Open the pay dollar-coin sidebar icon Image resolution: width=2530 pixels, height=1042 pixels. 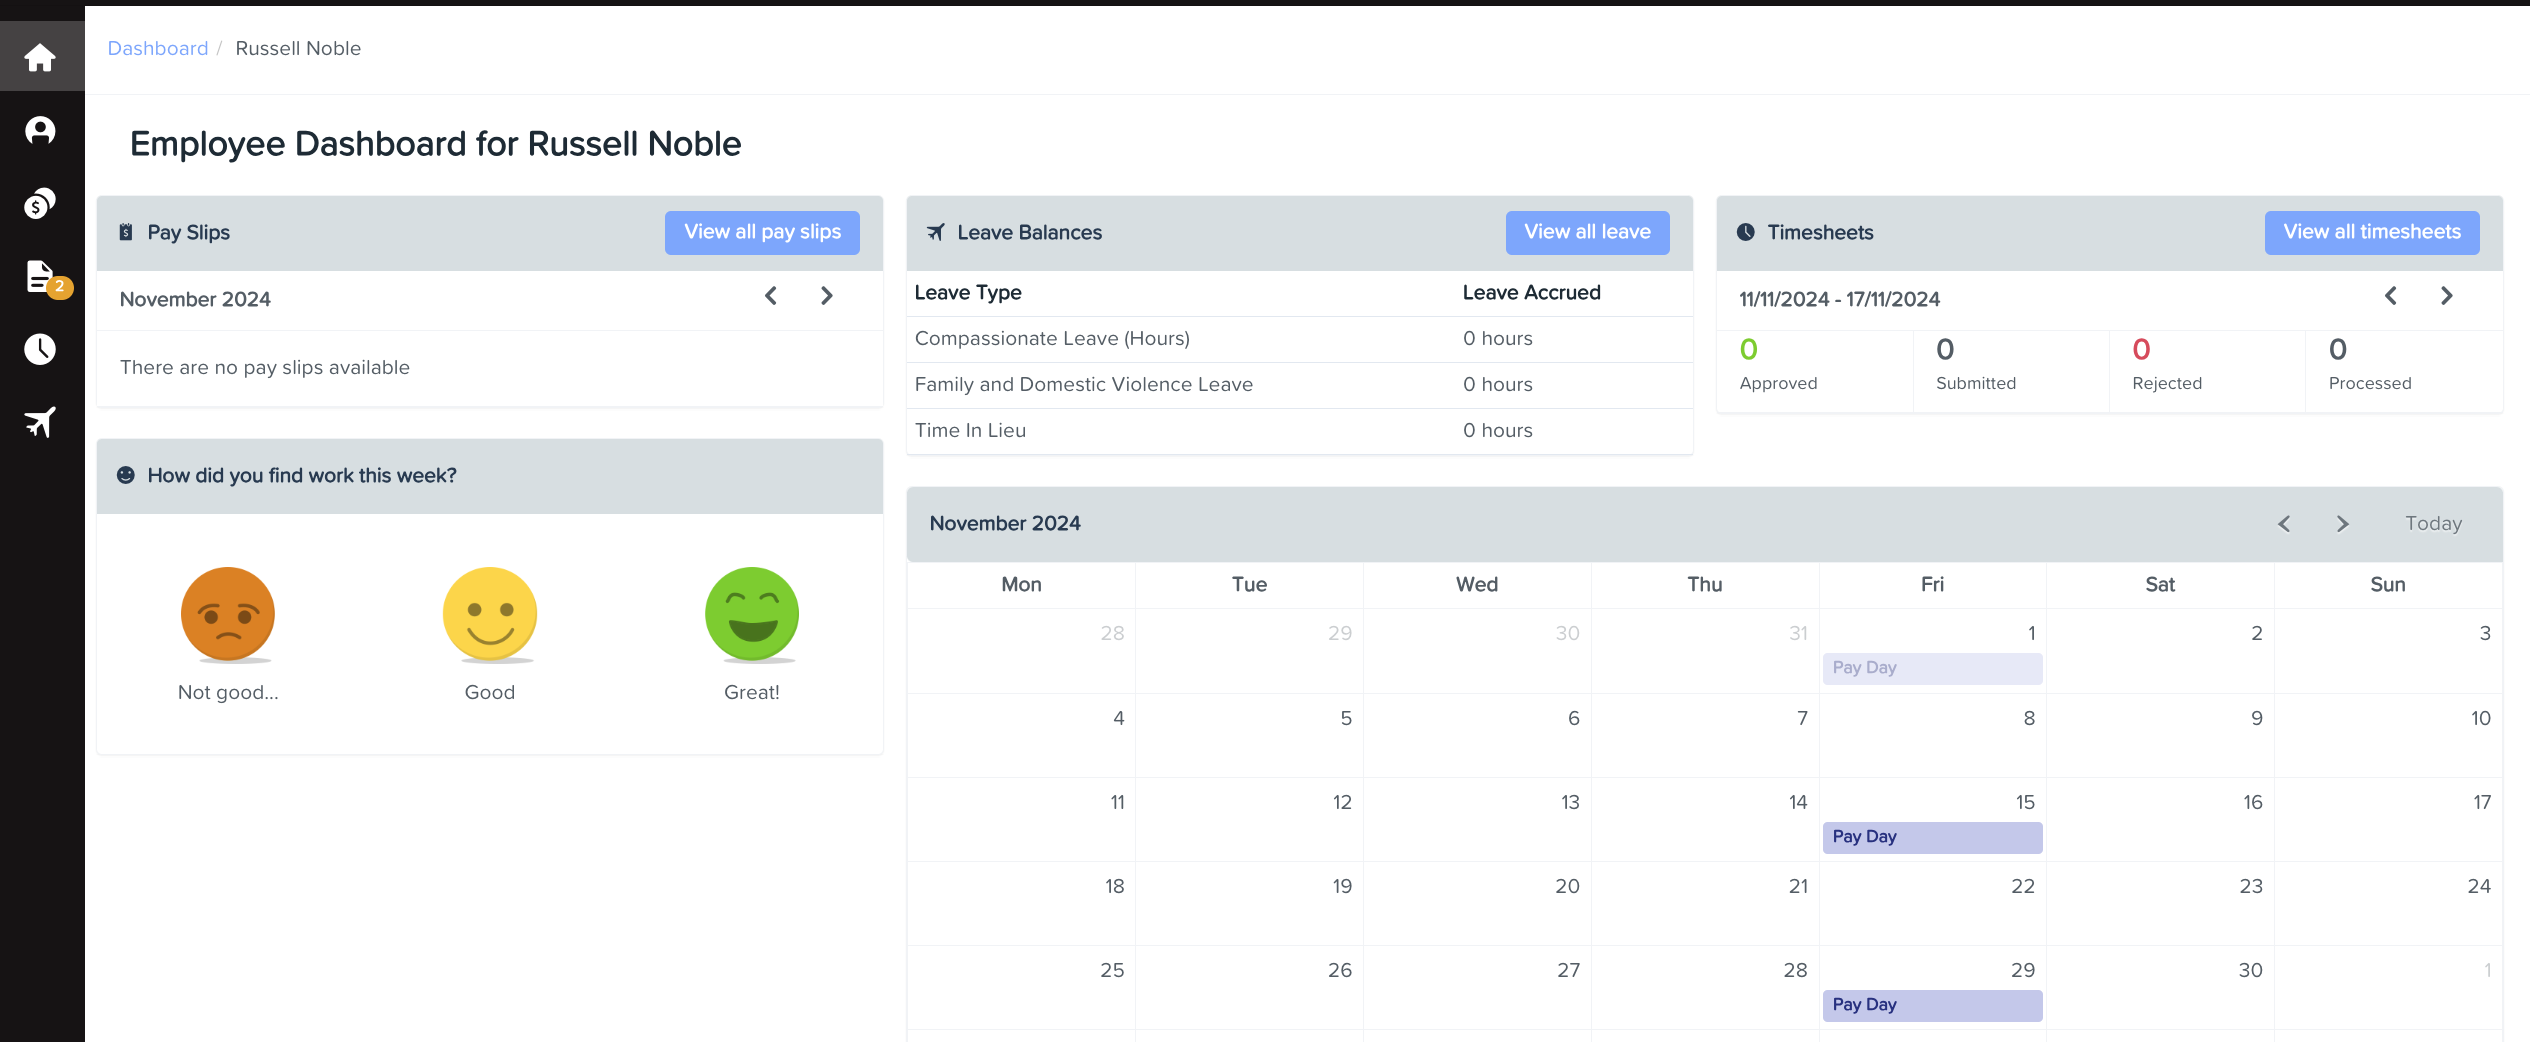coord(40,203)
